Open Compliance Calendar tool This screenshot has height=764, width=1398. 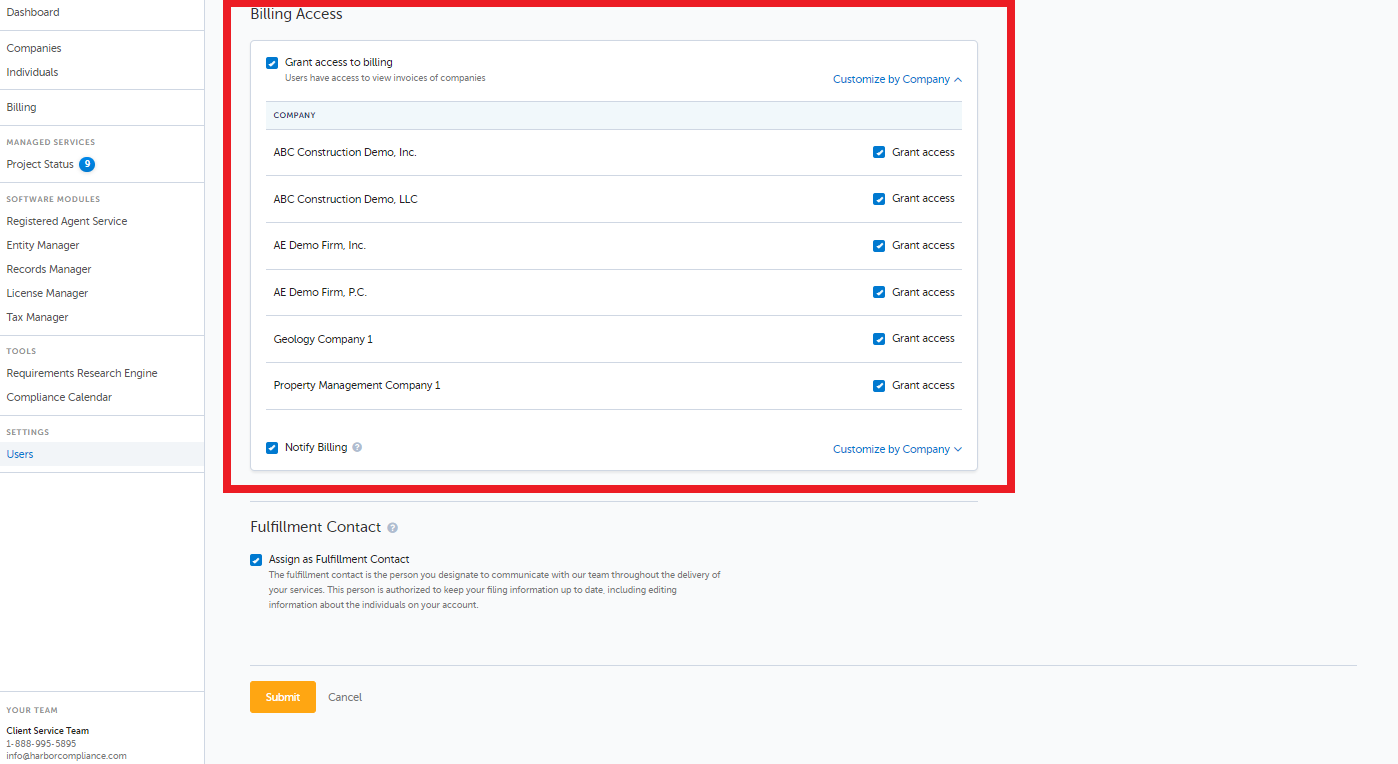pos(59,397)
